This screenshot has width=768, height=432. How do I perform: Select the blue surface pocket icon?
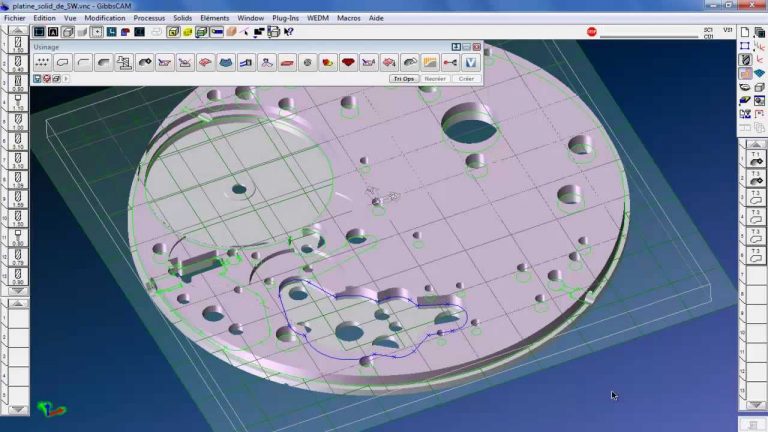[x=226, y=62]
